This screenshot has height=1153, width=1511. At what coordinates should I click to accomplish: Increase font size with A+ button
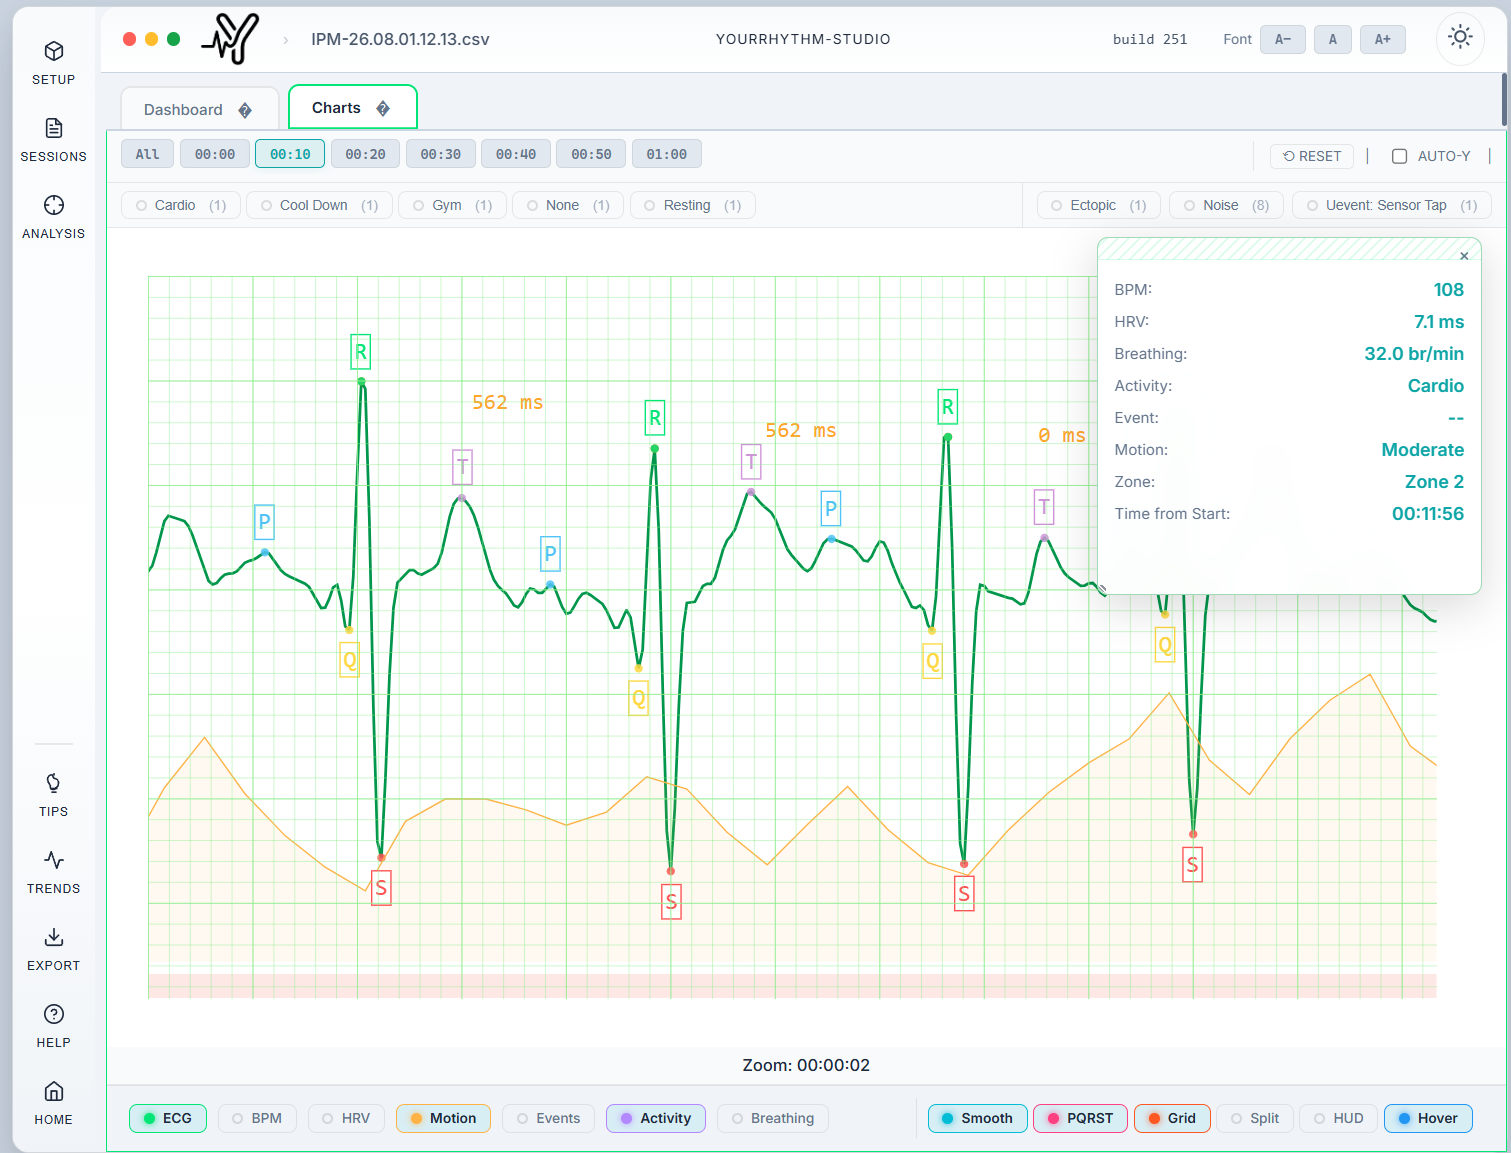coord(1383,39)
